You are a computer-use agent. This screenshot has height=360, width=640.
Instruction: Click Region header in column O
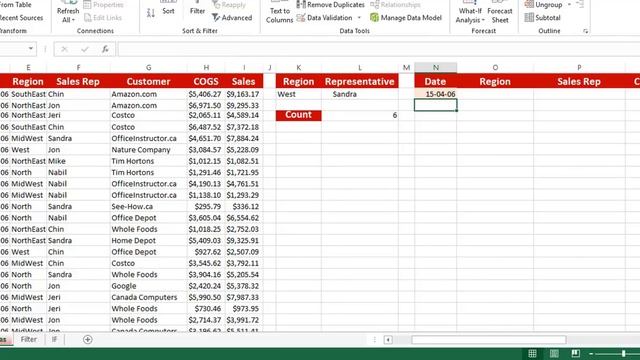click(495, 81)
